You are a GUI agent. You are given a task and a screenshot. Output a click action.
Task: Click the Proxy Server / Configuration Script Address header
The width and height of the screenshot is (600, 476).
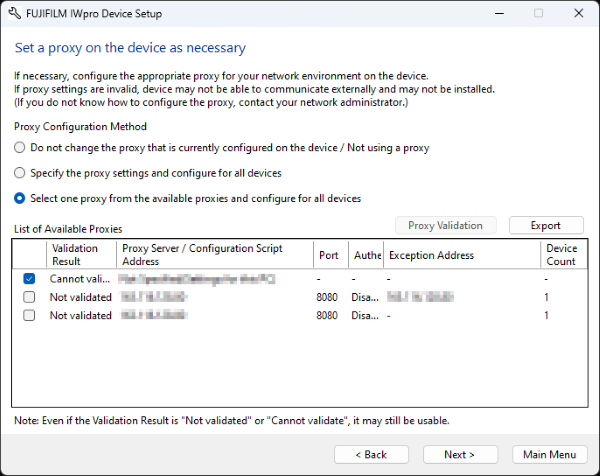tap(215, 254)
